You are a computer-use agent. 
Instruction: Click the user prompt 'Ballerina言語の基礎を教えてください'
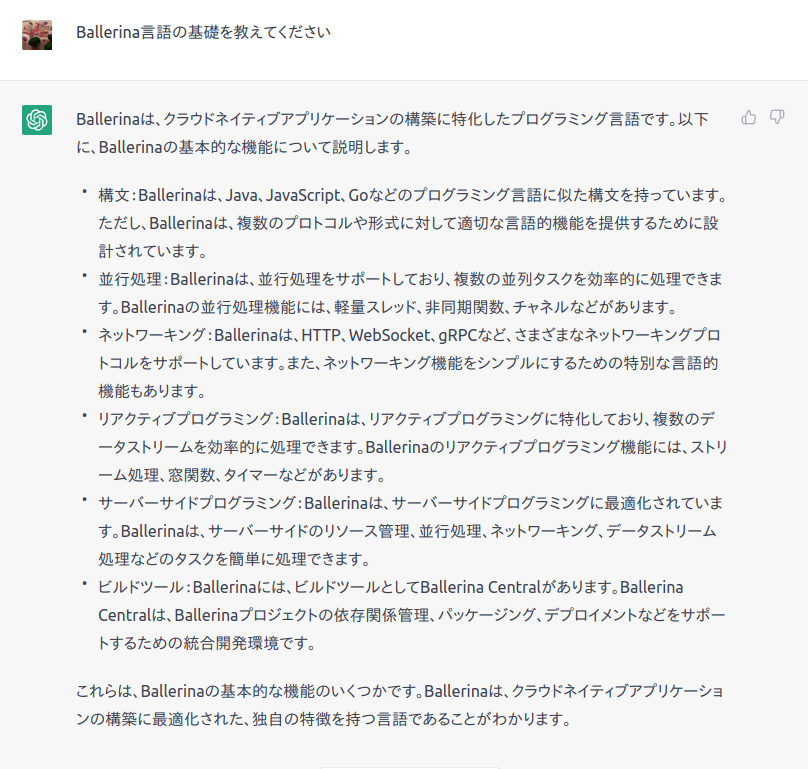203,32
